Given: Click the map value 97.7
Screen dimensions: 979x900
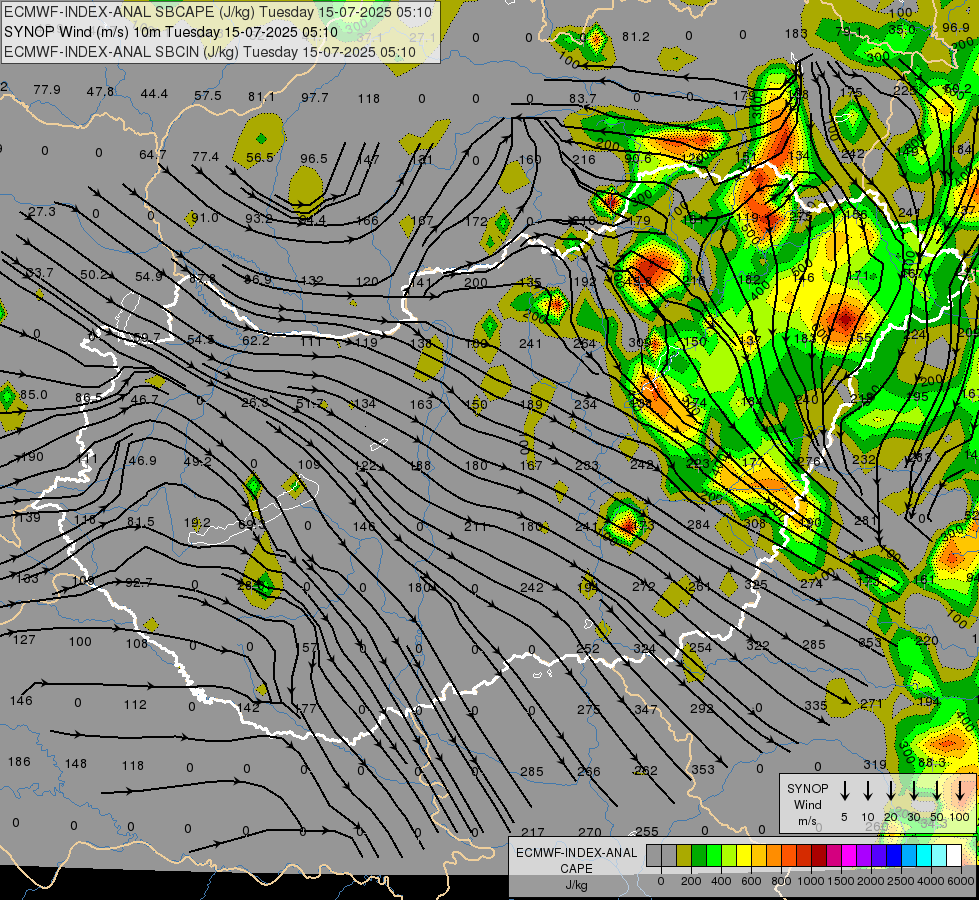Looking at the screenshot, I should pos(315,97).
